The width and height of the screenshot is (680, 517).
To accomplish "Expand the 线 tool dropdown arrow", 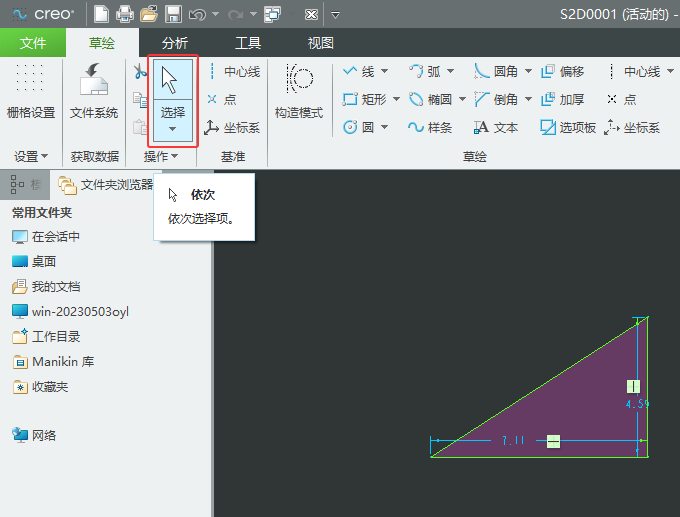I will [384, 72].
